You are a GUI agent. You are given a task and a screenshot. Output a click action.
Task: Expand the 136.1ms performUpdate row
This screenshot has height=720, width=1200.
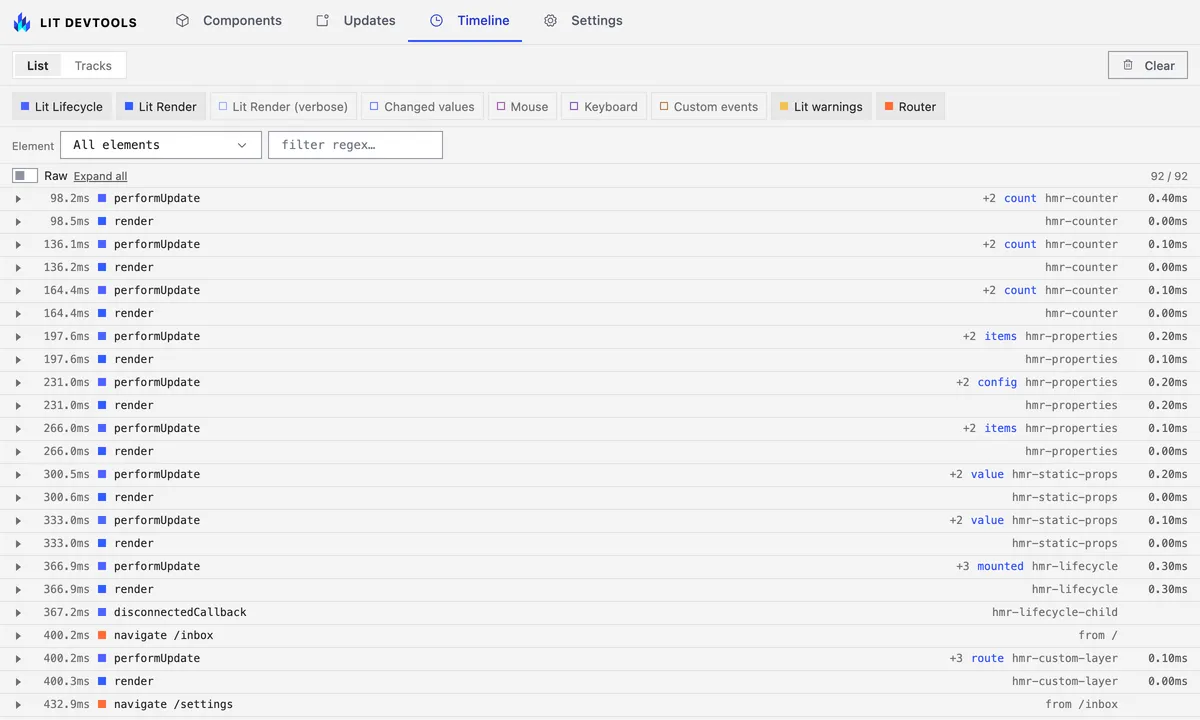(18, 244)
